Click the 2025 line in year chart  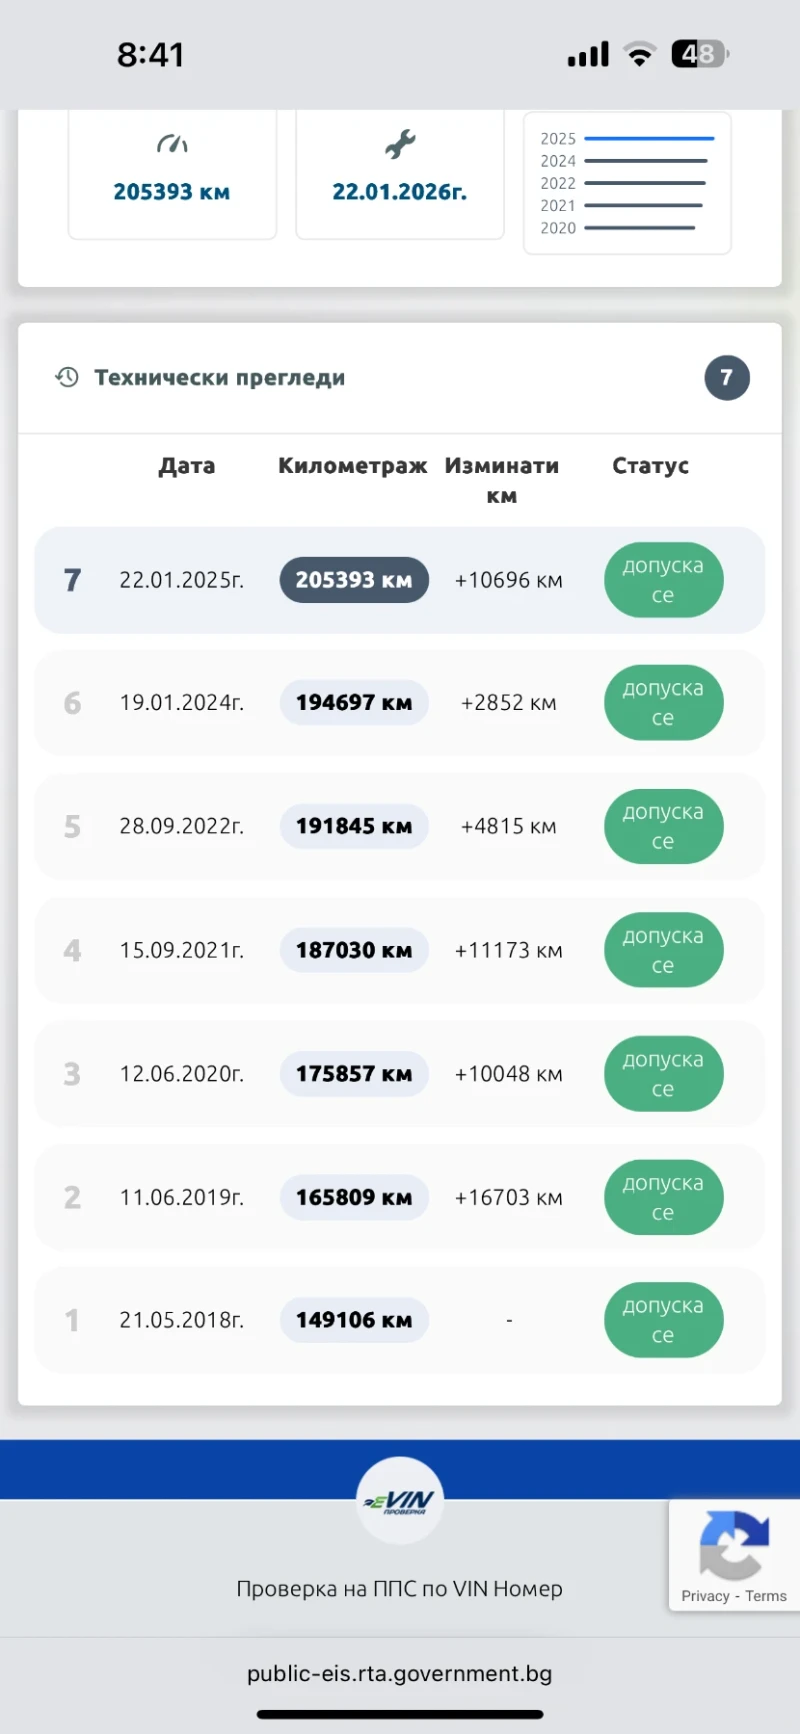[649, 139]
